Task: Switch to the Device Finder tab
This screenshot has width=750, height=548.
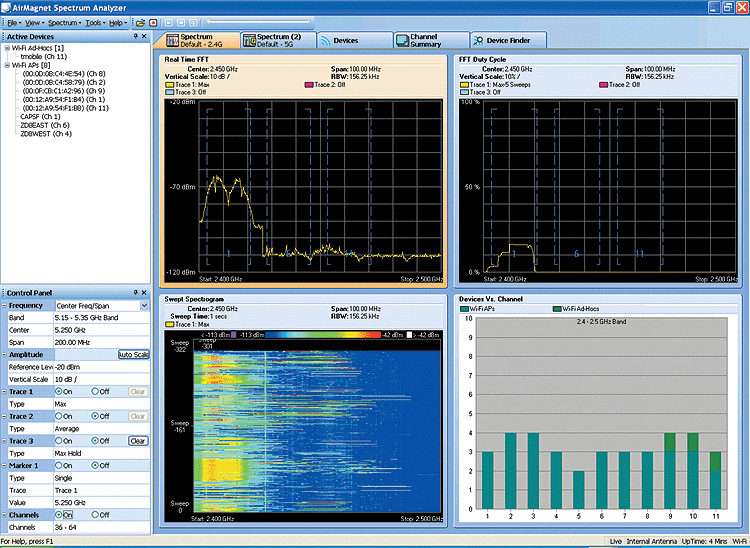Action: coord(508,40)
